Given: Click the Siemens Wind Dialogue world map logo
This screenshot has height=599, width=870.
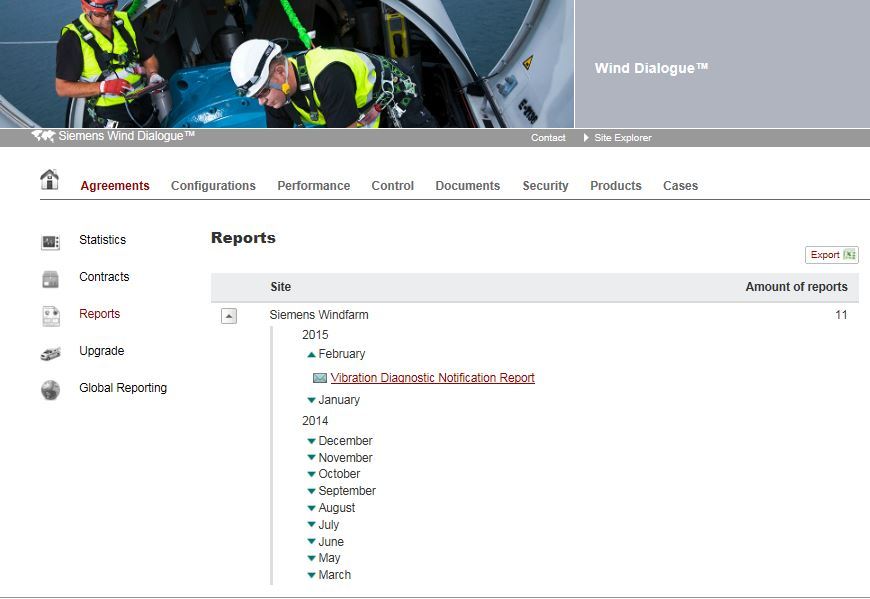Looking at the screenshot, I should click(x=43, y=135).
